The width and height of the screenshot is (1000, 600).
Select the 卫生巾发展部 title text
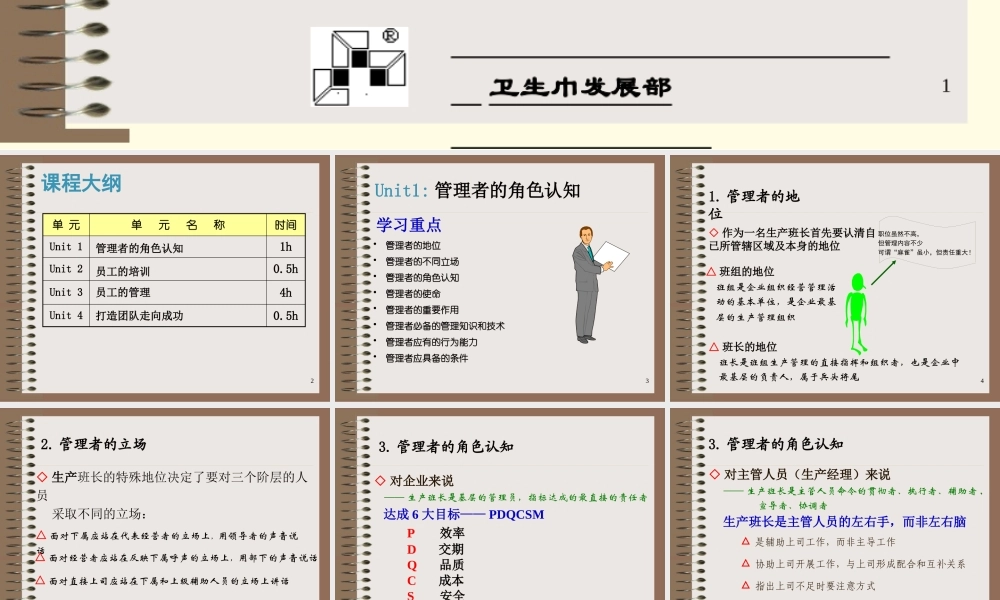580,87
